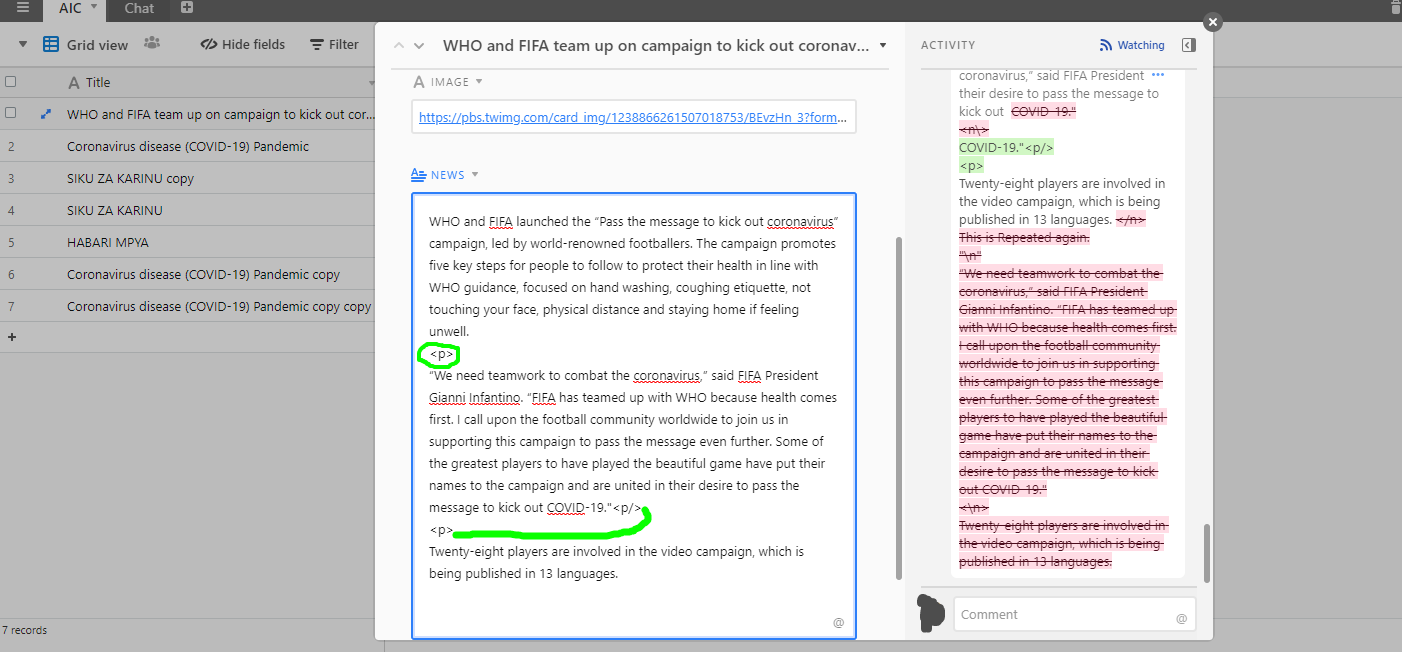This screenshot has width=1402, height=652.
Task: Open IMAGE field dropdown menu
Action: [x=479, y=82]
